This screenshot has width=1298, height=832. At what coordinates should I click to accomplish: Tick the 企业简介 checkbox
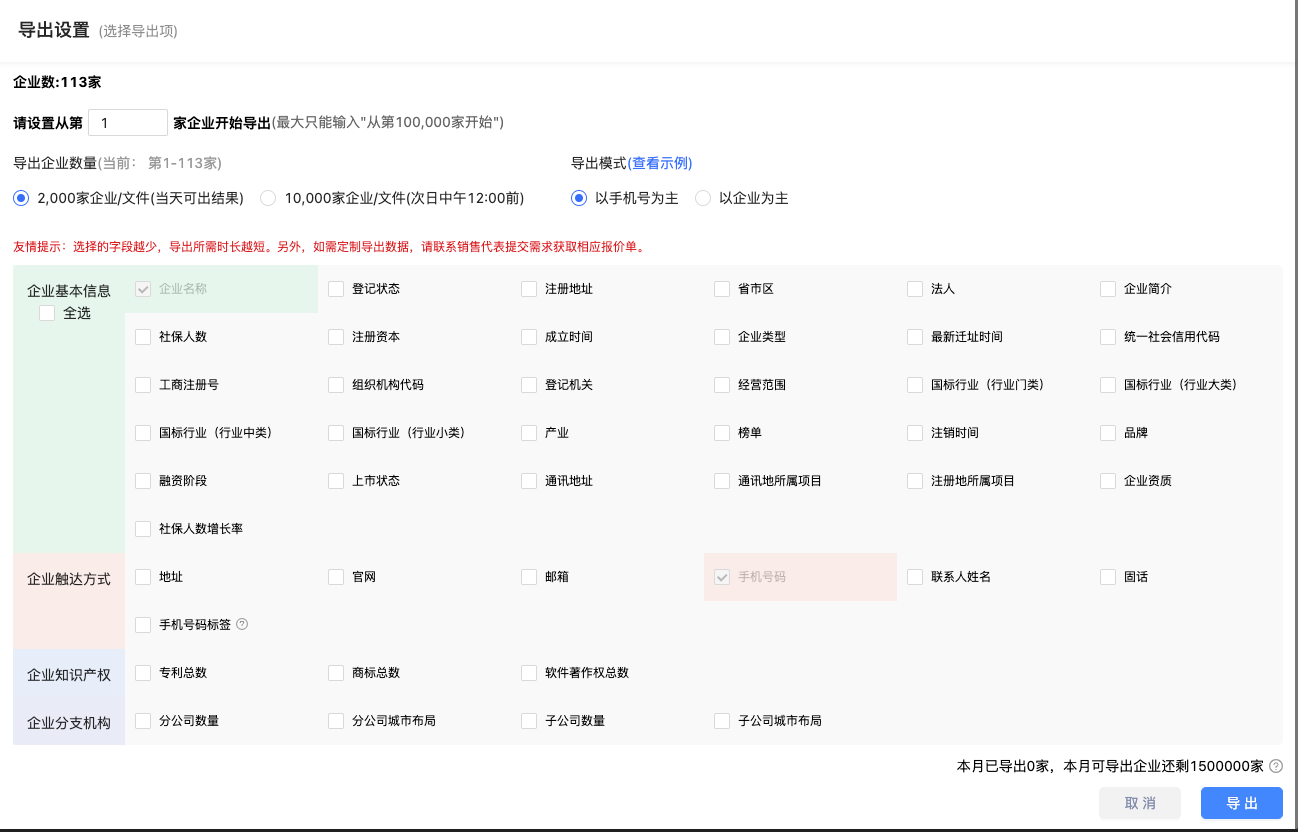(1108, 289)
